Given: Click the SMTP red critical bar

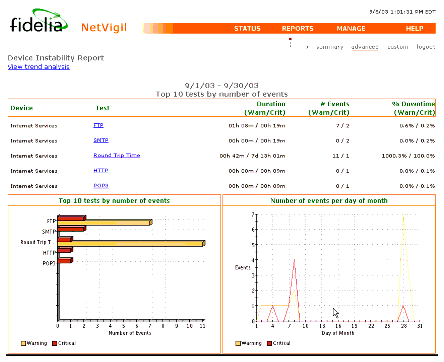Looking at the screenshot, I should tap(72, 229).
